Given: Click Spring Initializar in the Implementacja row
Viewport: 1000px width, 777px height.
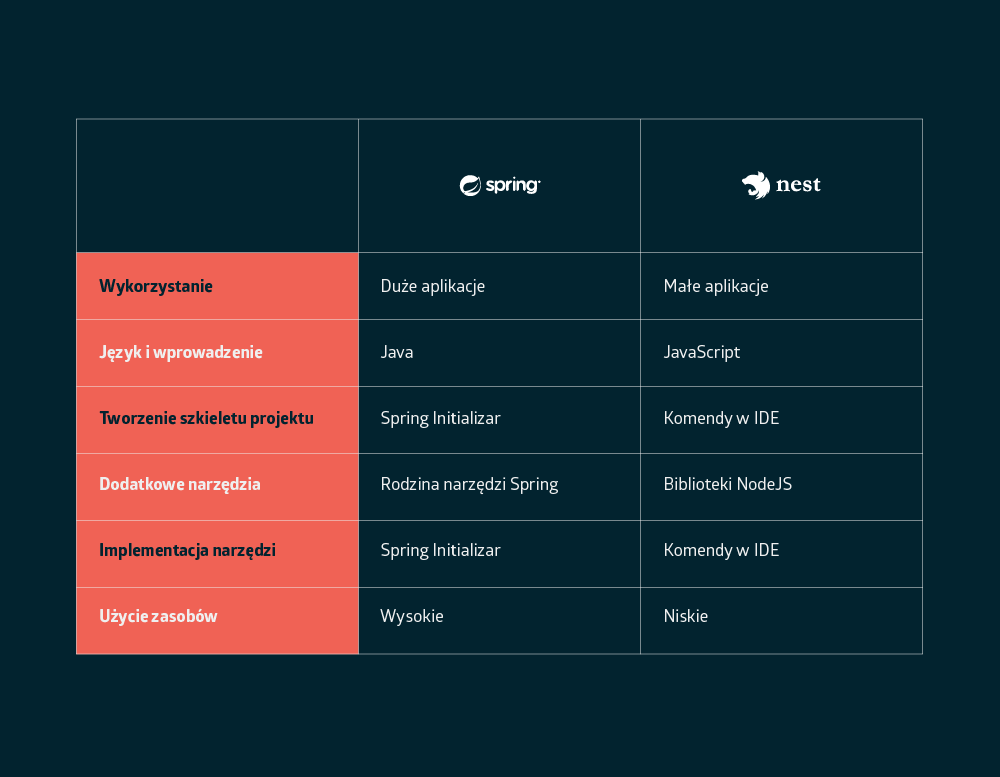Looking at the screenshot, I should [440, 550].
